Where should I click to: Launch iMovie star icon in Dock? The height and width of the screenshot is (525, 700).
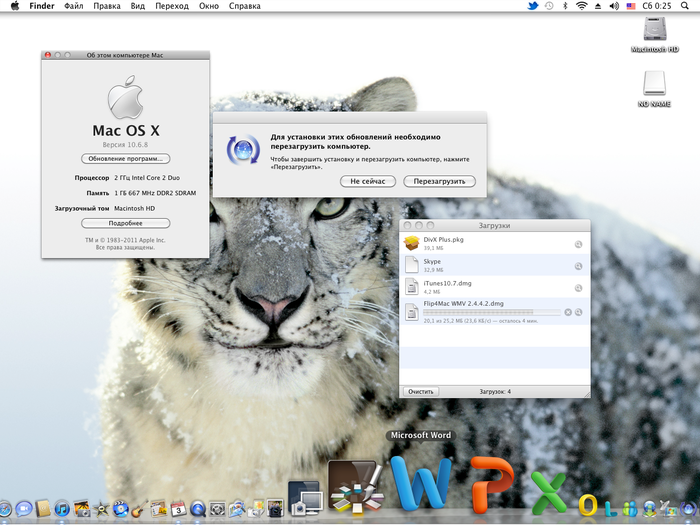point(101,508)
